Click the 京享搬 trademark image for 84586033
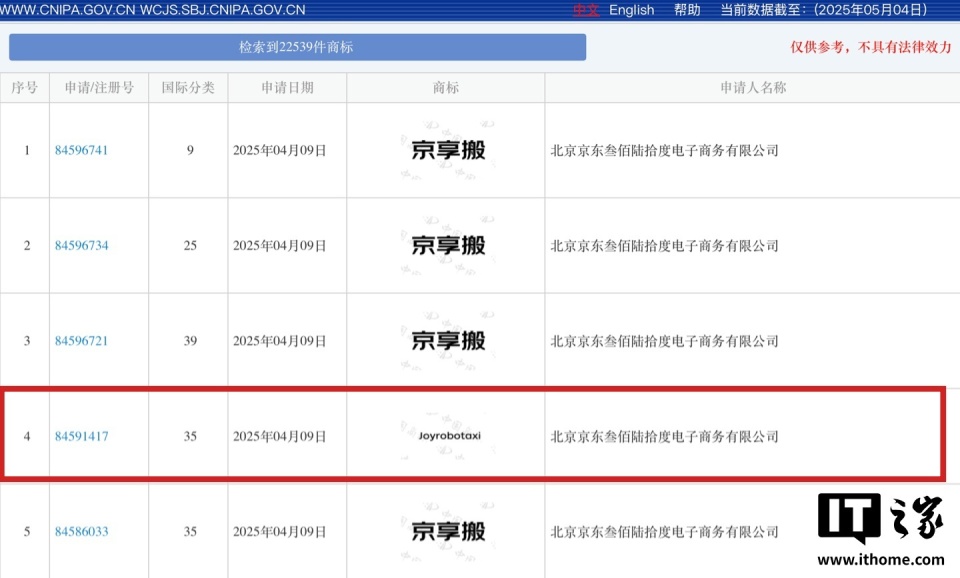960x578 pixels. pos(448,531)
